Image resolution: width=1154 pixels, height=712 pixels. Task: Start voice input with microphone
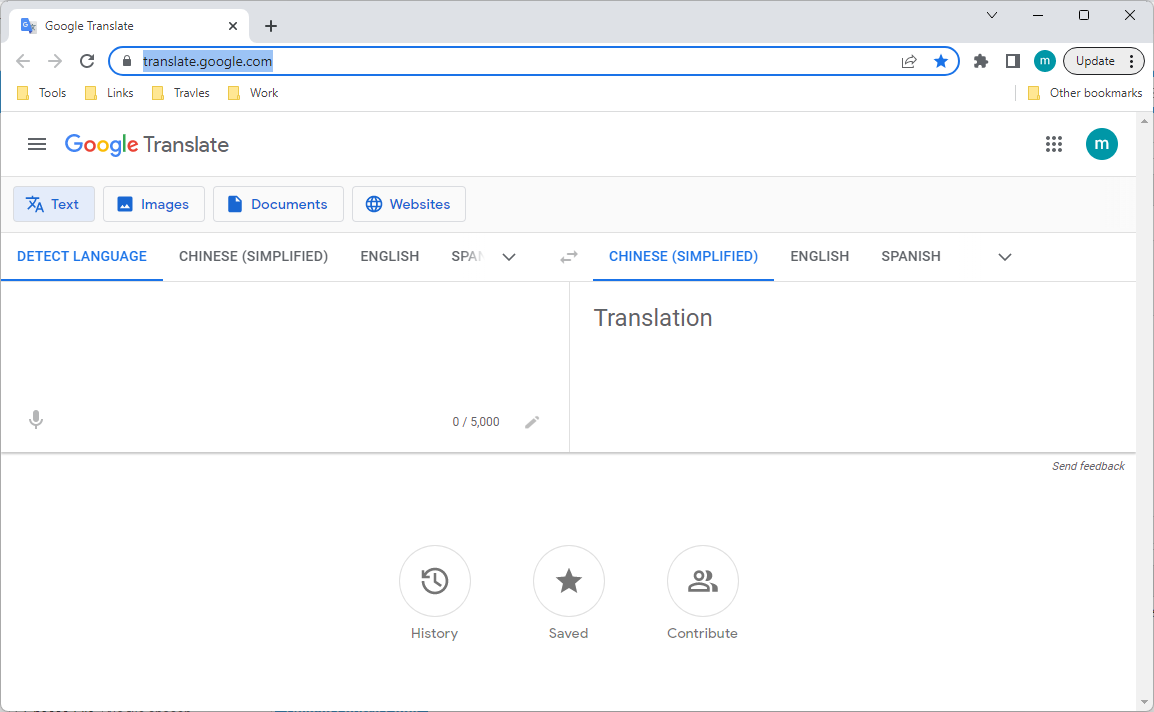[35, 420]
